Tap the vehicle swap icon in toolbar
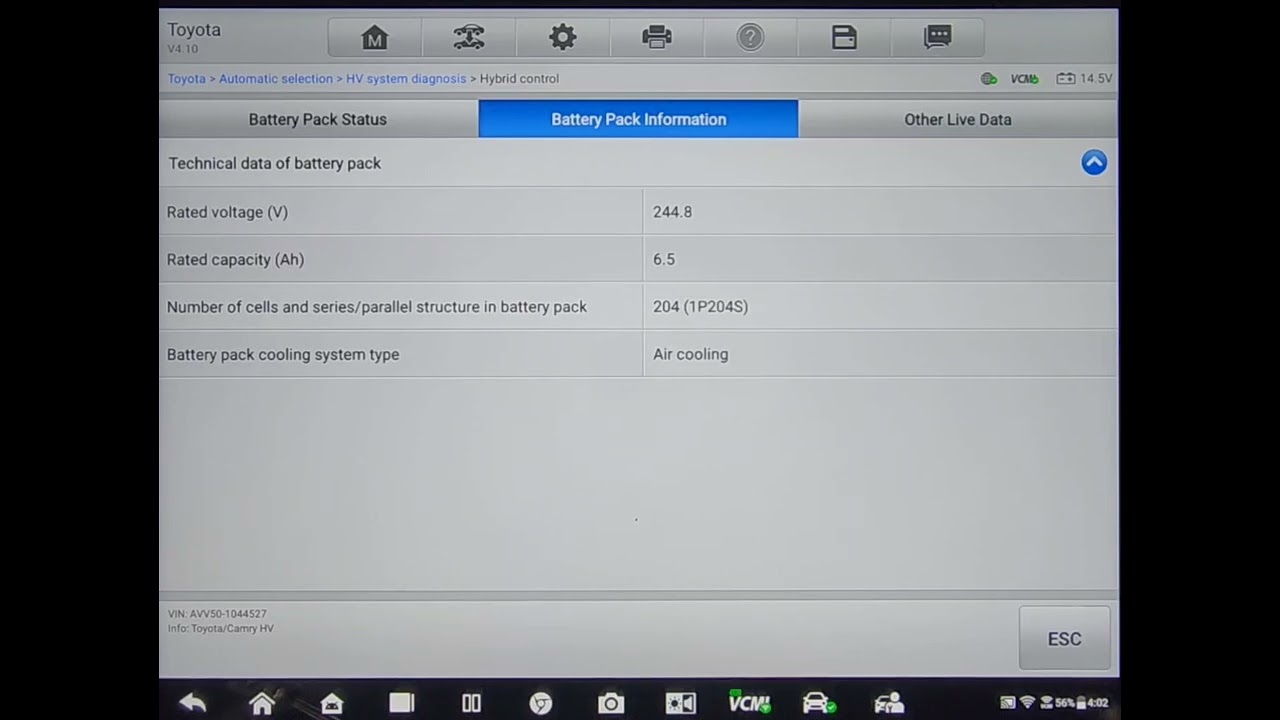Image resolution: width=1280 pixels, height=720 pixels. pyautogui.click(x=469, y=38)
